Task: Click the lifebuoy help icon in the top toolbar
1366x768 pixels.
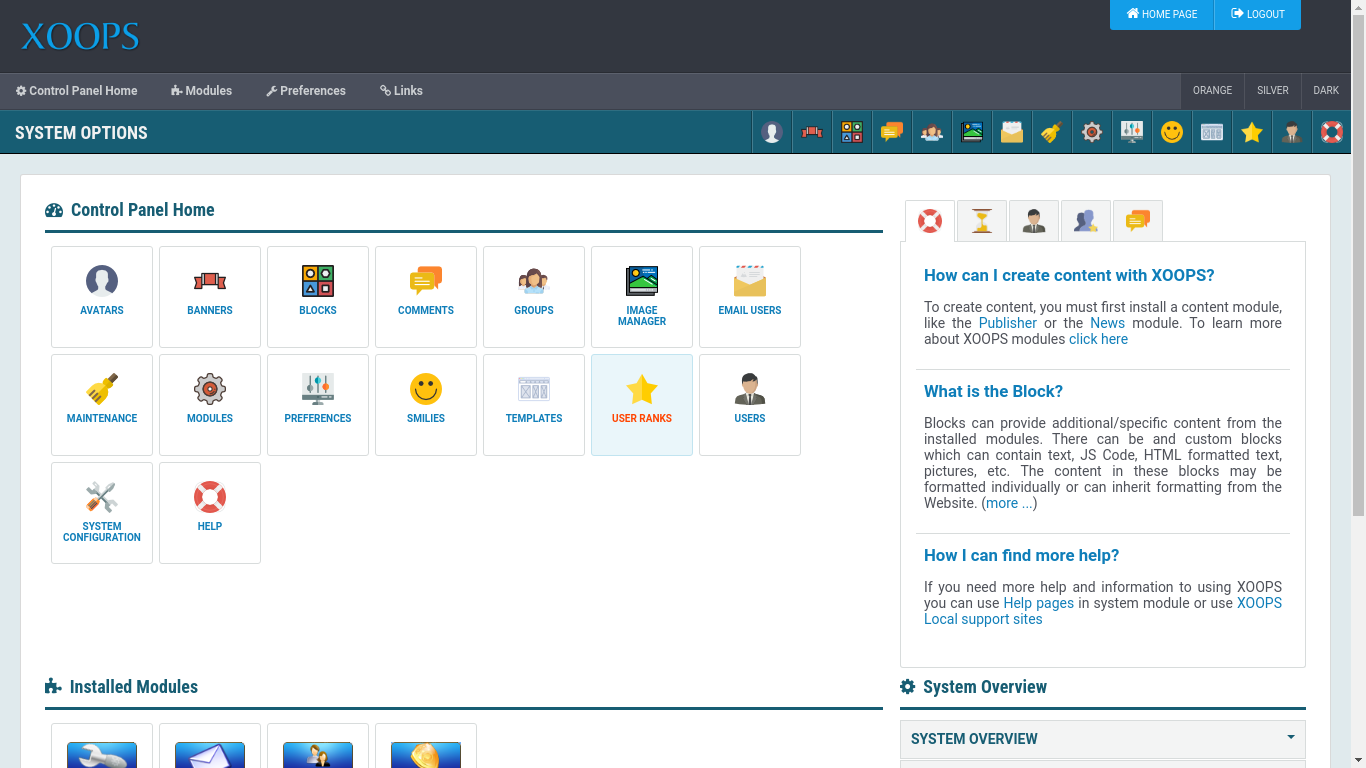Action: [x=1331, y=132]
